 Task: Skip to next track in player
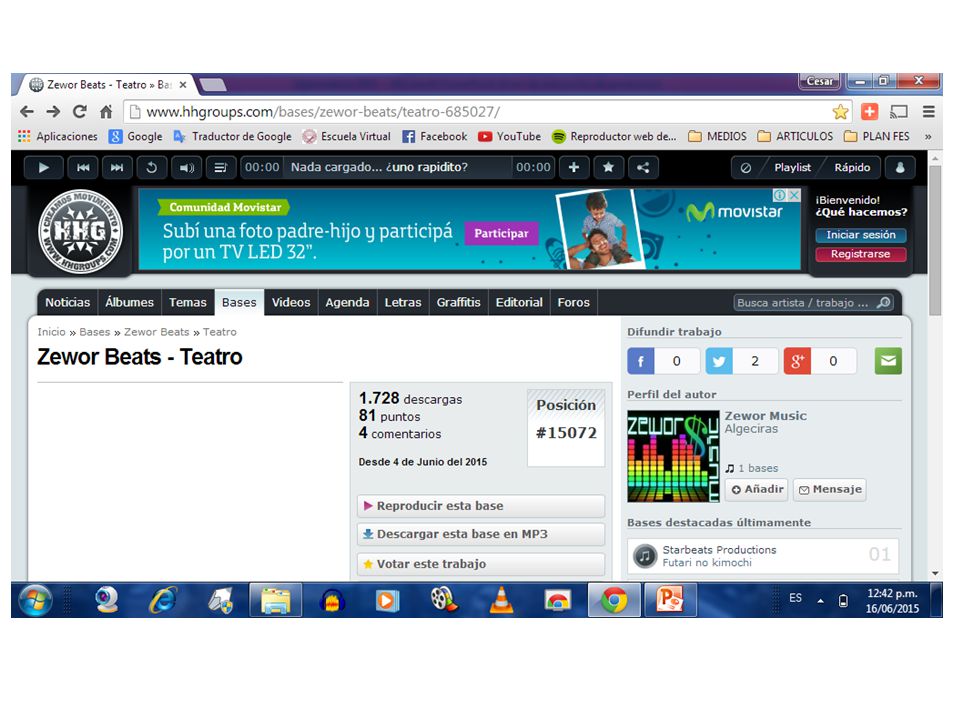117,167
